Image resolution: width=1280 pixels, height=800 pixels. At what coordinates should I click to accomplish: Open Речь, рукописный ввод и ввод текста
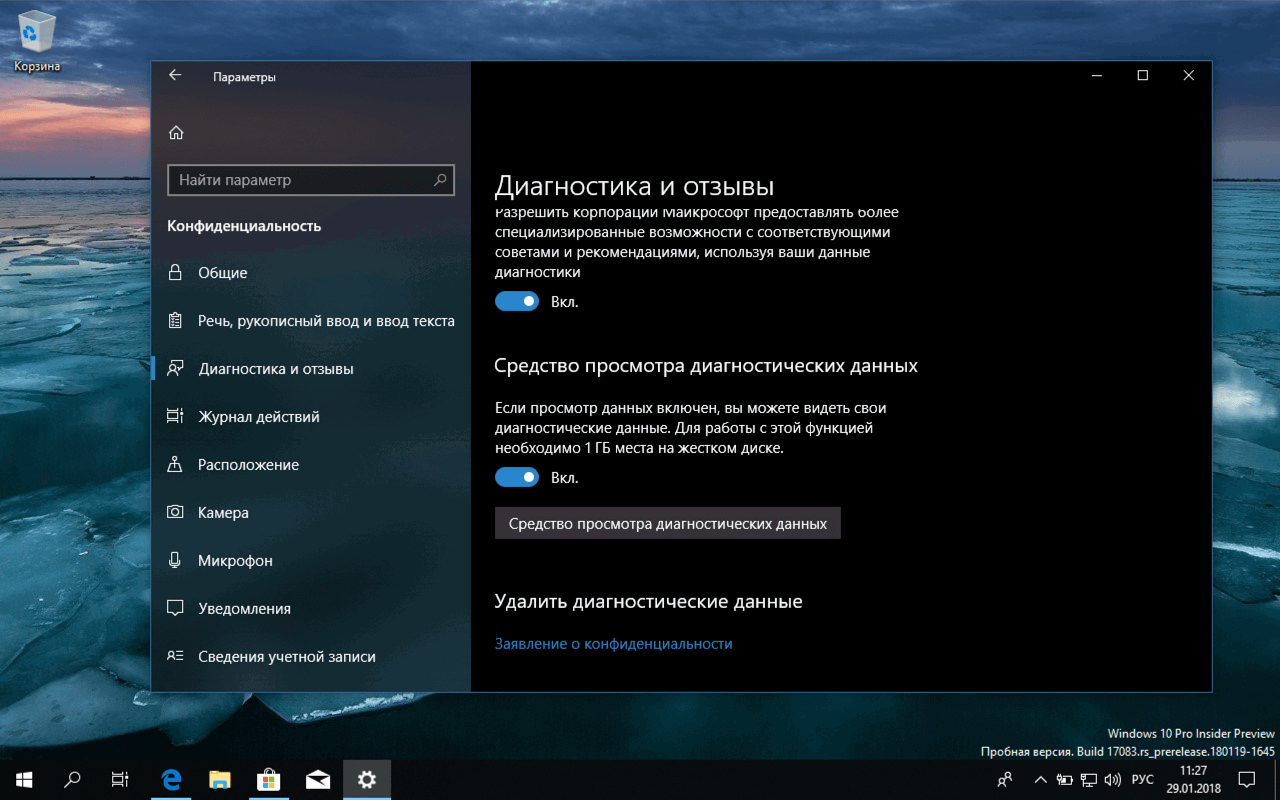(x=311, y=321)
